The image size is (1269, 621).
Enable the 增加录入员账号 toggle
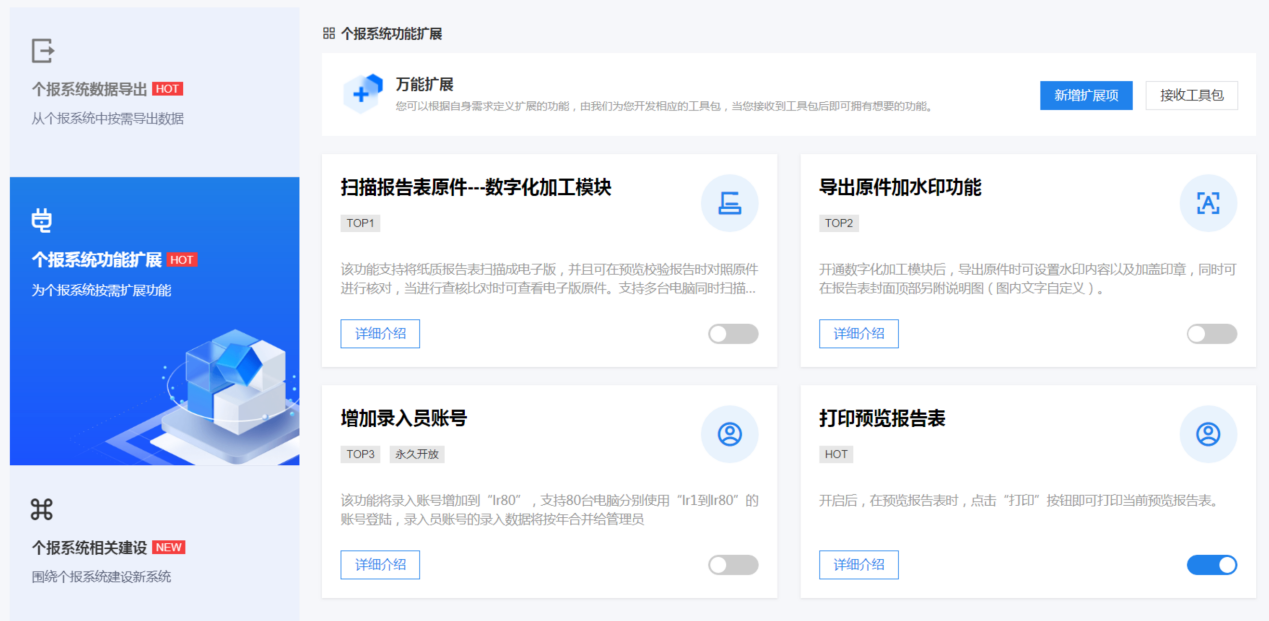coord(733,565)
